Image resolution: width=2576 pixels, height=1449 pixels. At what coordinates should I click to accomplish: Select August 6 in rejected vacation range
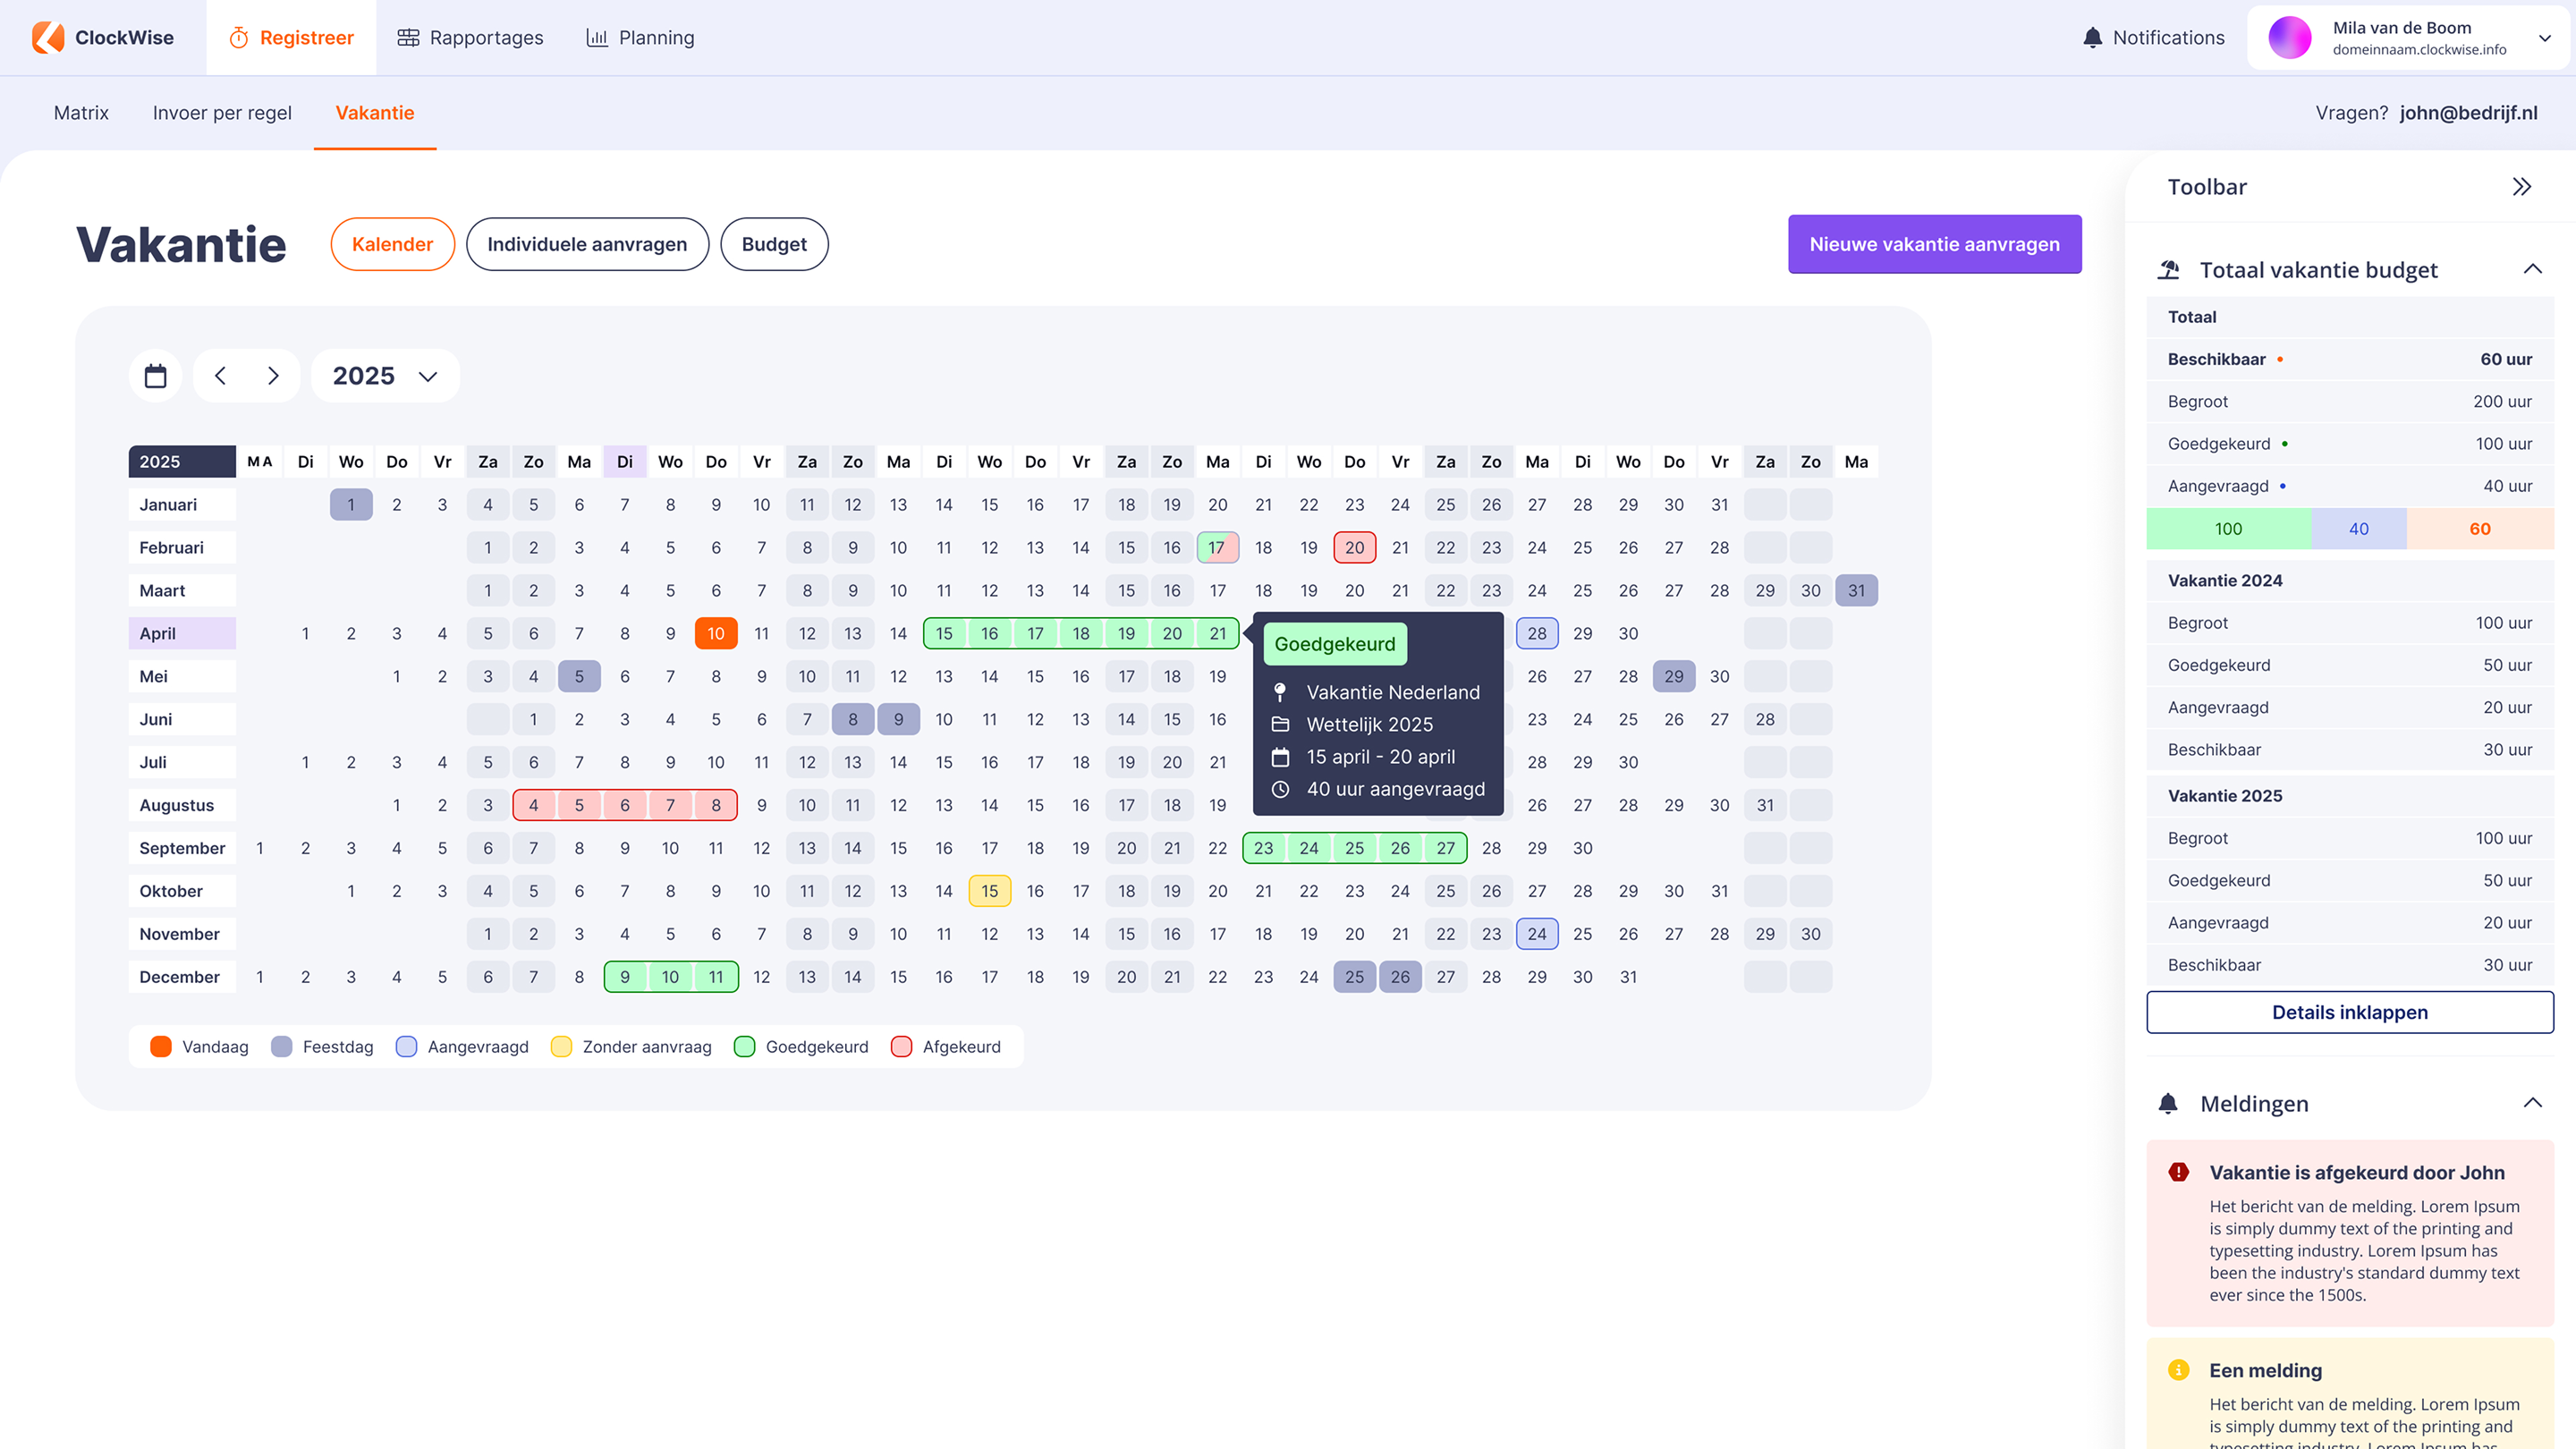click(624, 805)
